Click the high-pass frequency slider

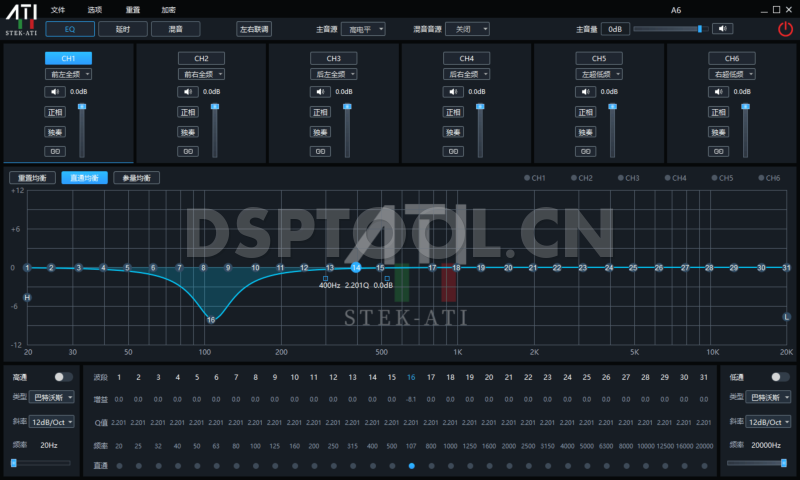click(x=41, y=463)
